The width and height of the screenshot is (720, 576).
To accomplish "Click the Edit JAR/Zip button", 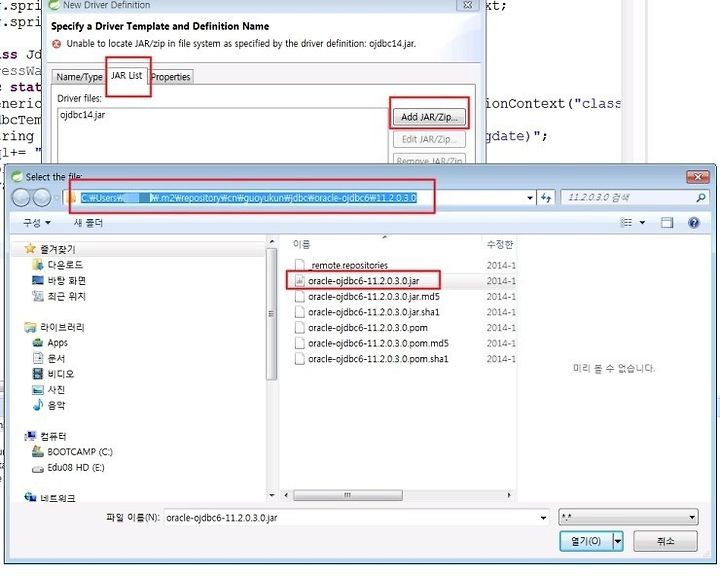I will pos(429,139).
